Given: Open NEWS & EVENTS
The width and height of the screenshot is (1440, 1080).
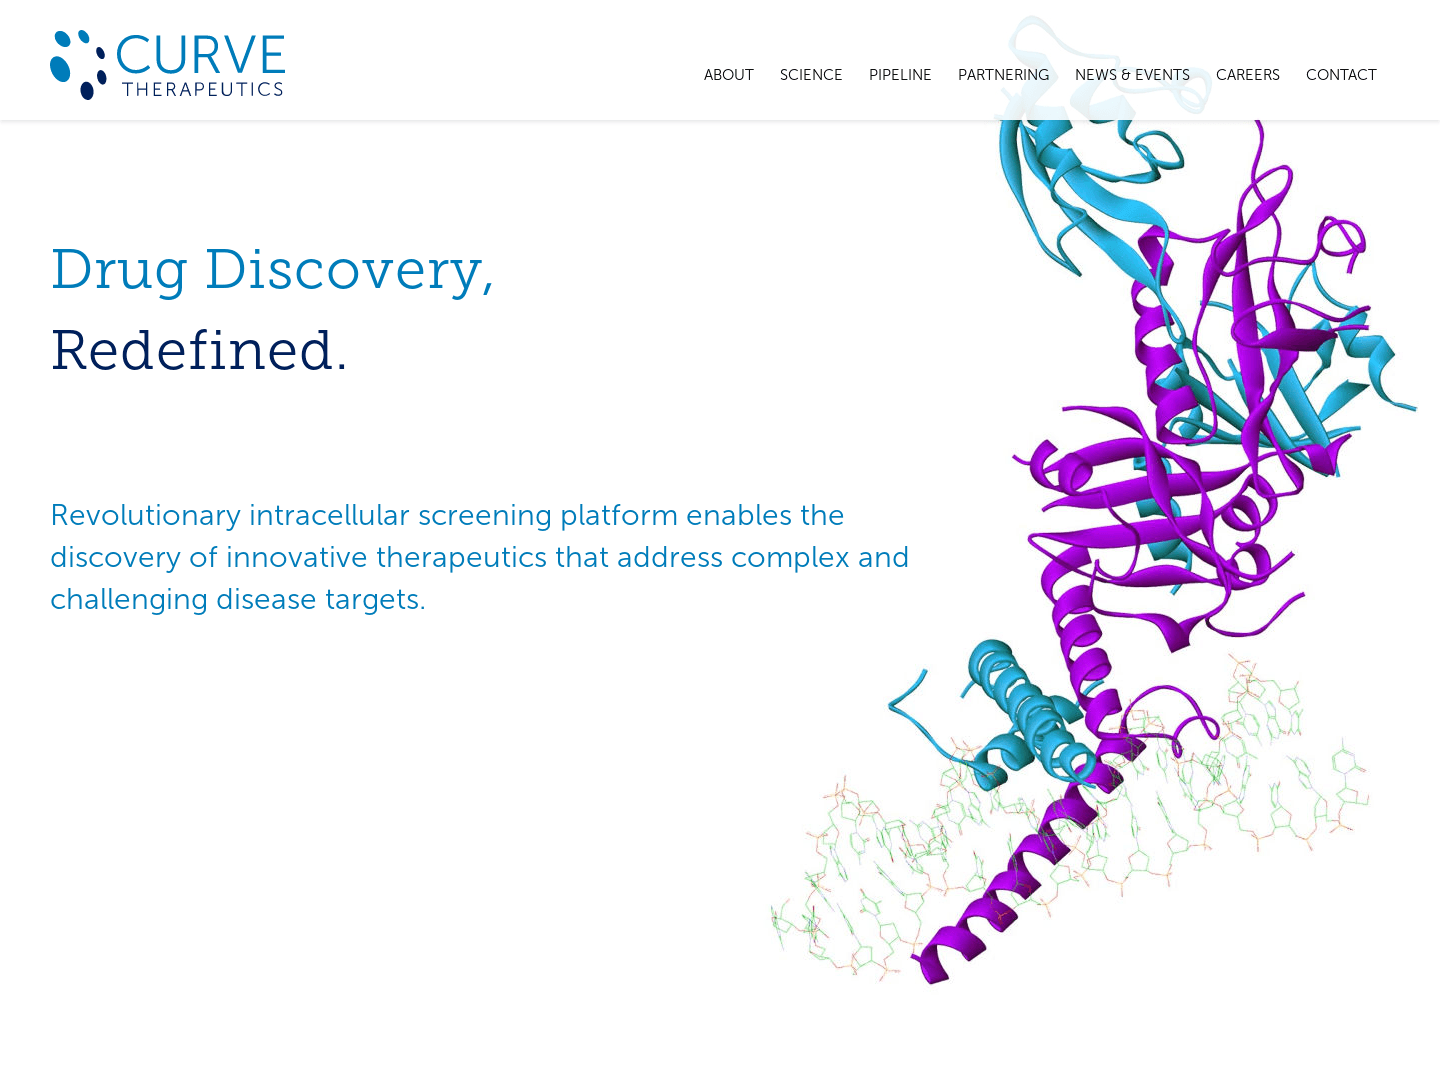Looking at the screenshot, I should point(1132,75).
